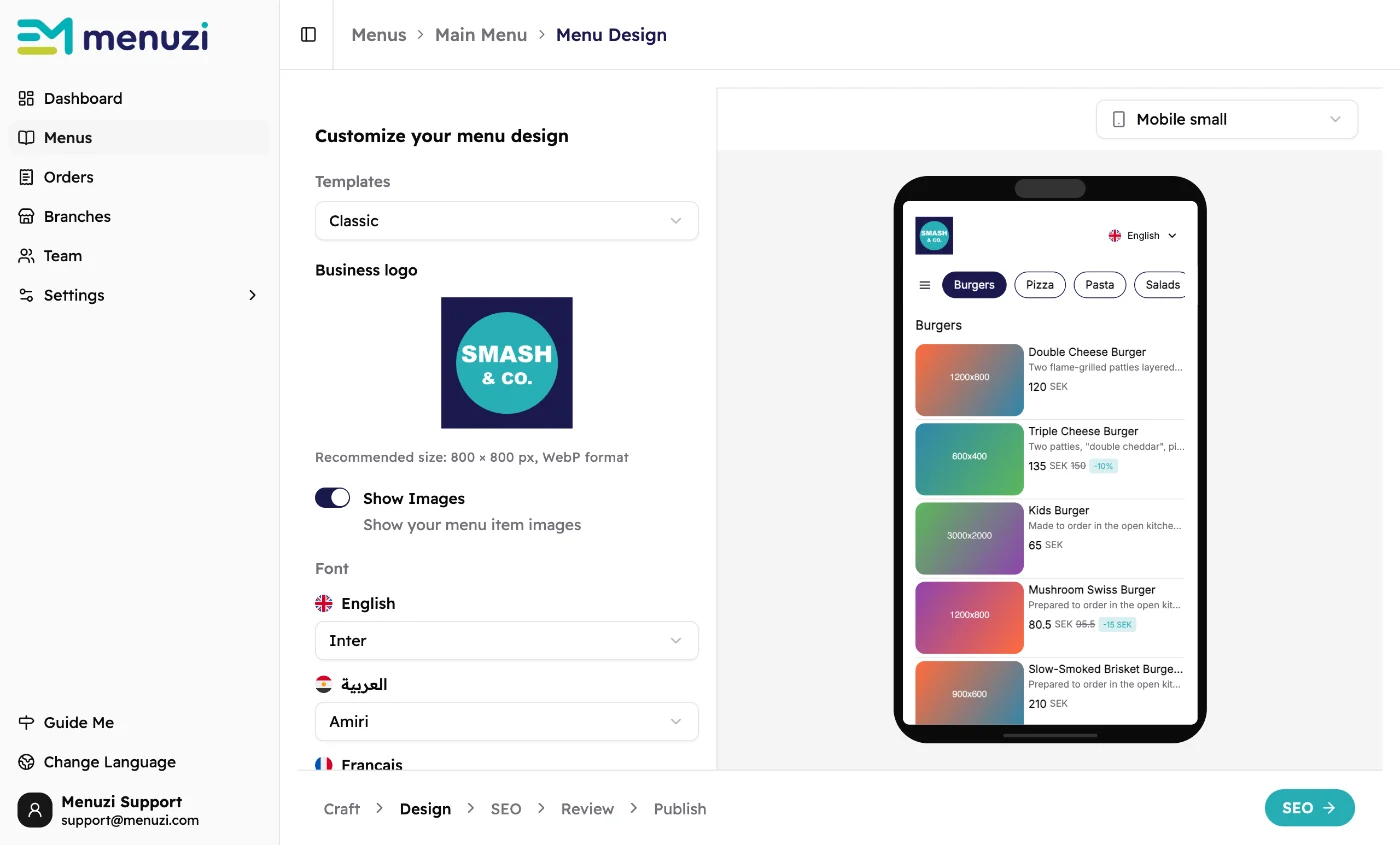Open the hamburger menu in phone preview

925,285
